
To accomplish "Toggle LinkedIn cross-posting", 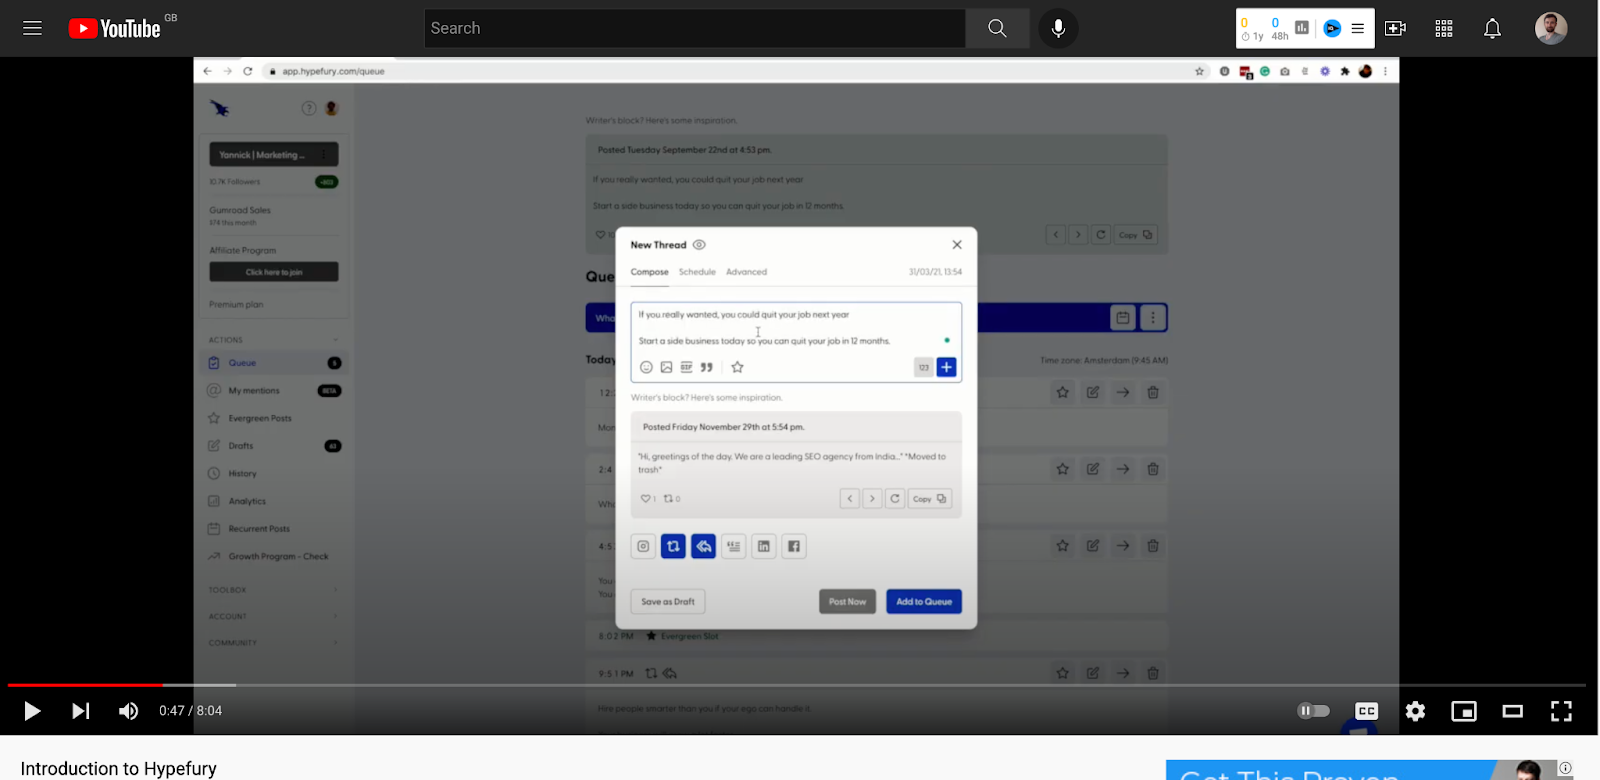I will coord(764,546).
